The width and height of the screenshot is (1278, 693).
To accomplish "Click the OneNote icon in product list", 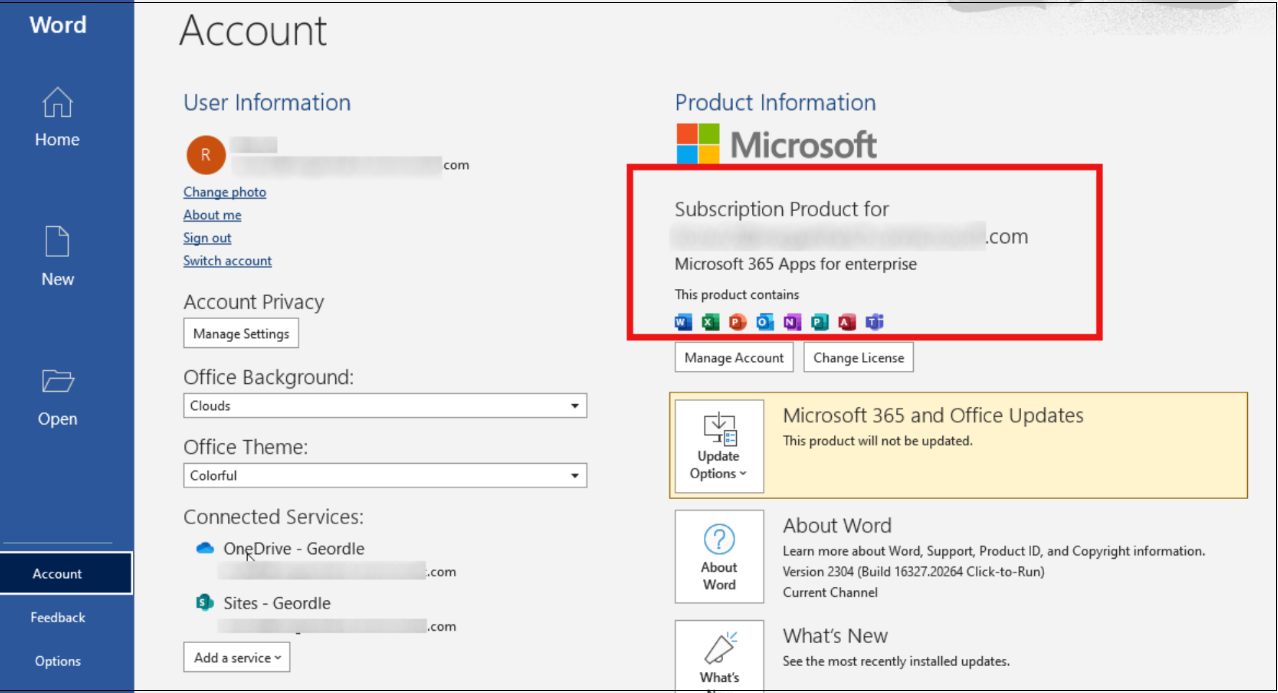I will 792,322.
